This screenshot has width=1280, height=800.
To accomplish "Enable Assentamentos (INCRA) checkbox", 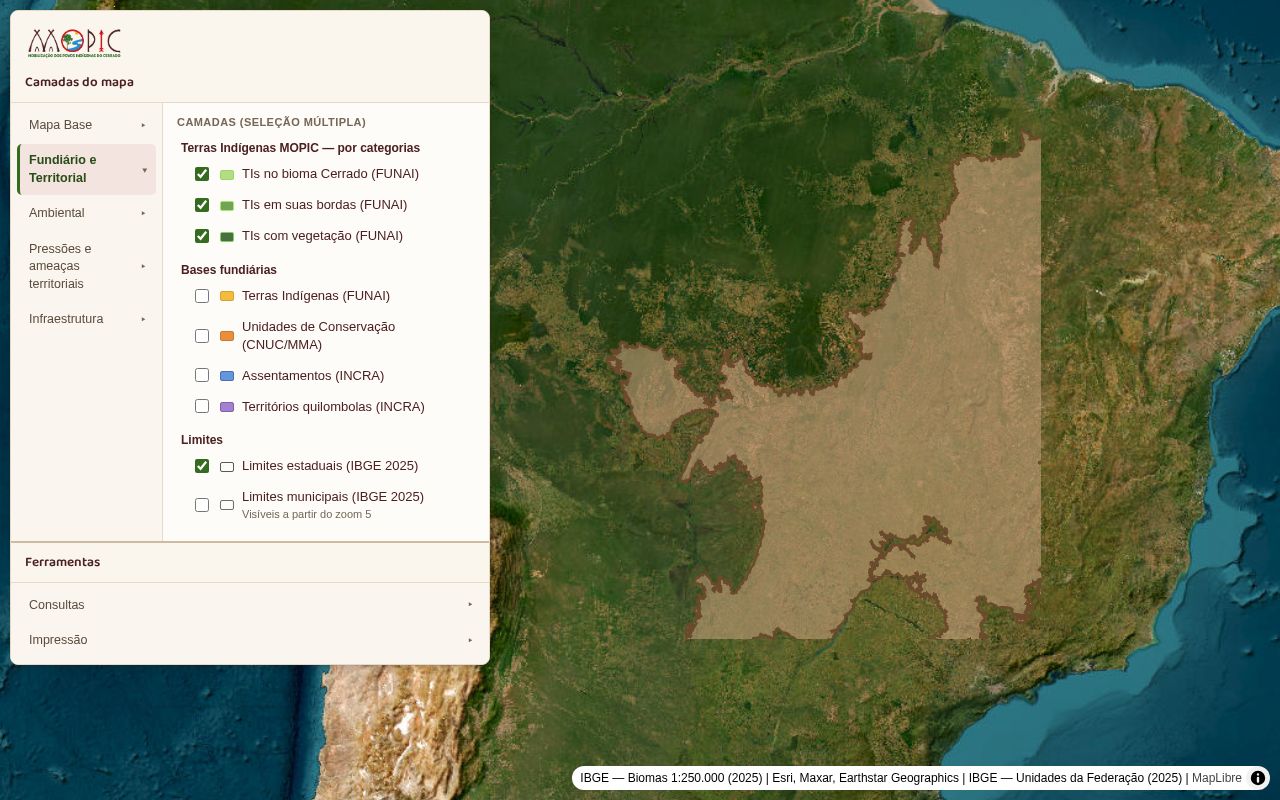I will tap(202, 375).
